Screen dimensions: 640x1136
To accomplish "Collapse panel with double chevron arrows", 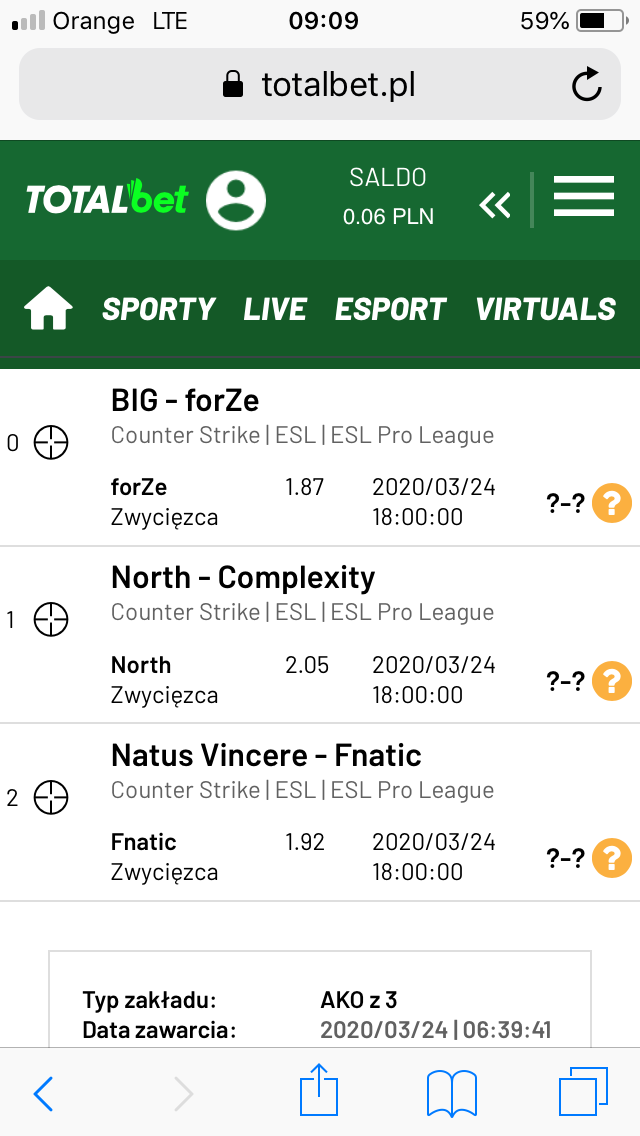I will 495,205.
